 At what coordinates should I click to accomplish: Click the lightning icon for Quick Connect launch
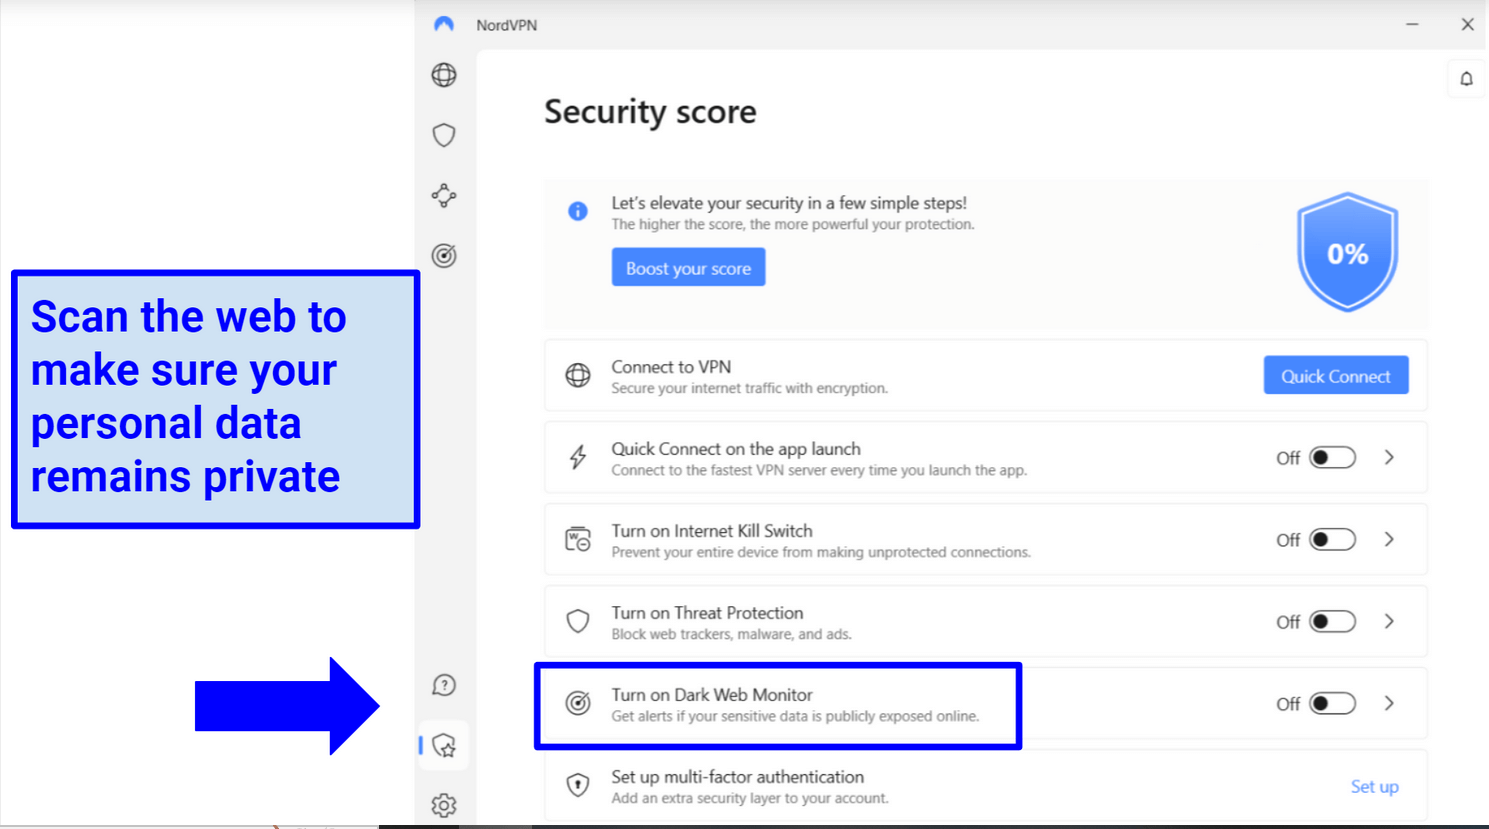(578, 457)
